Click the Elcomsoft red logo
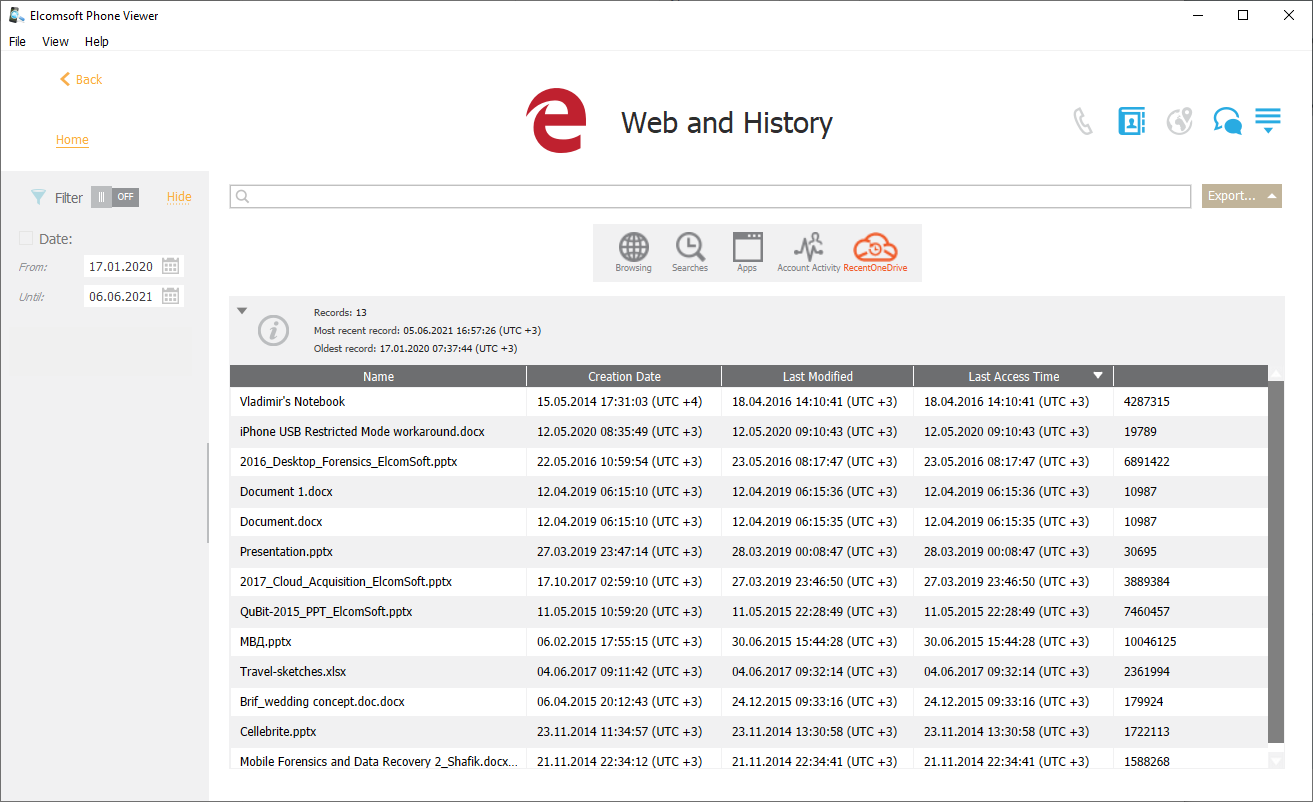This screenshot has width=1313, height=802. point(556,121)
